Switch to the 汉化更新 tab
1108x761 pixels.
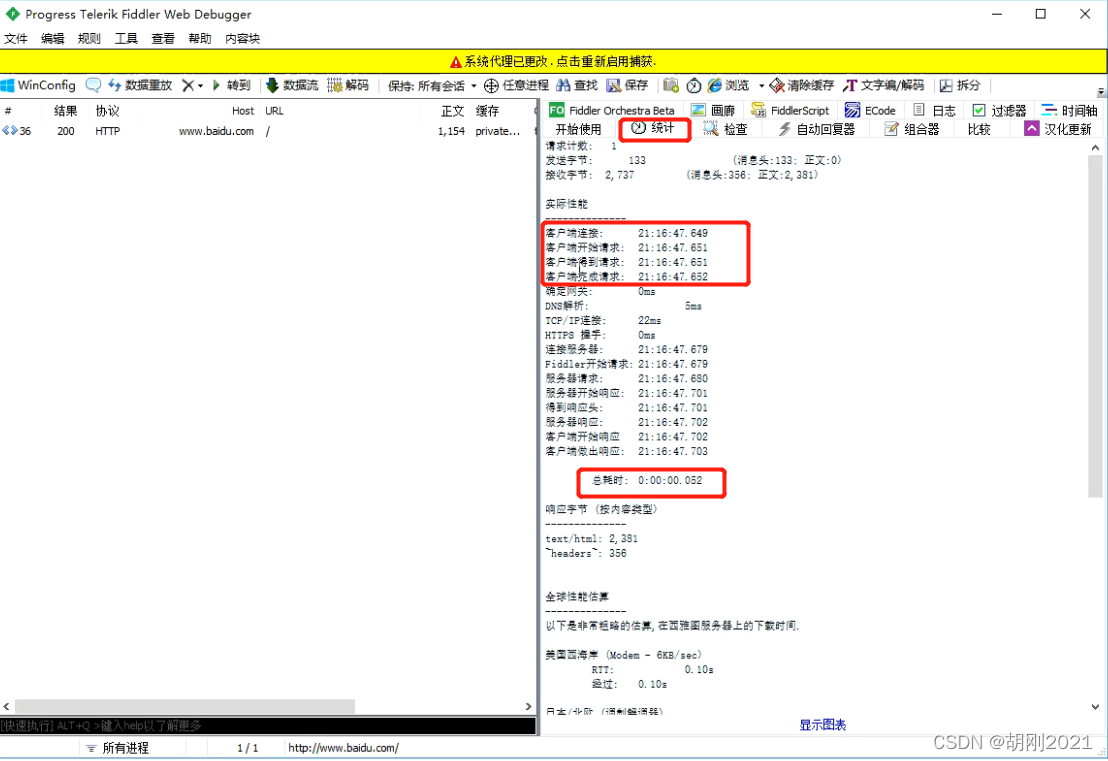pyautogui.click(x=1058, y=129)
